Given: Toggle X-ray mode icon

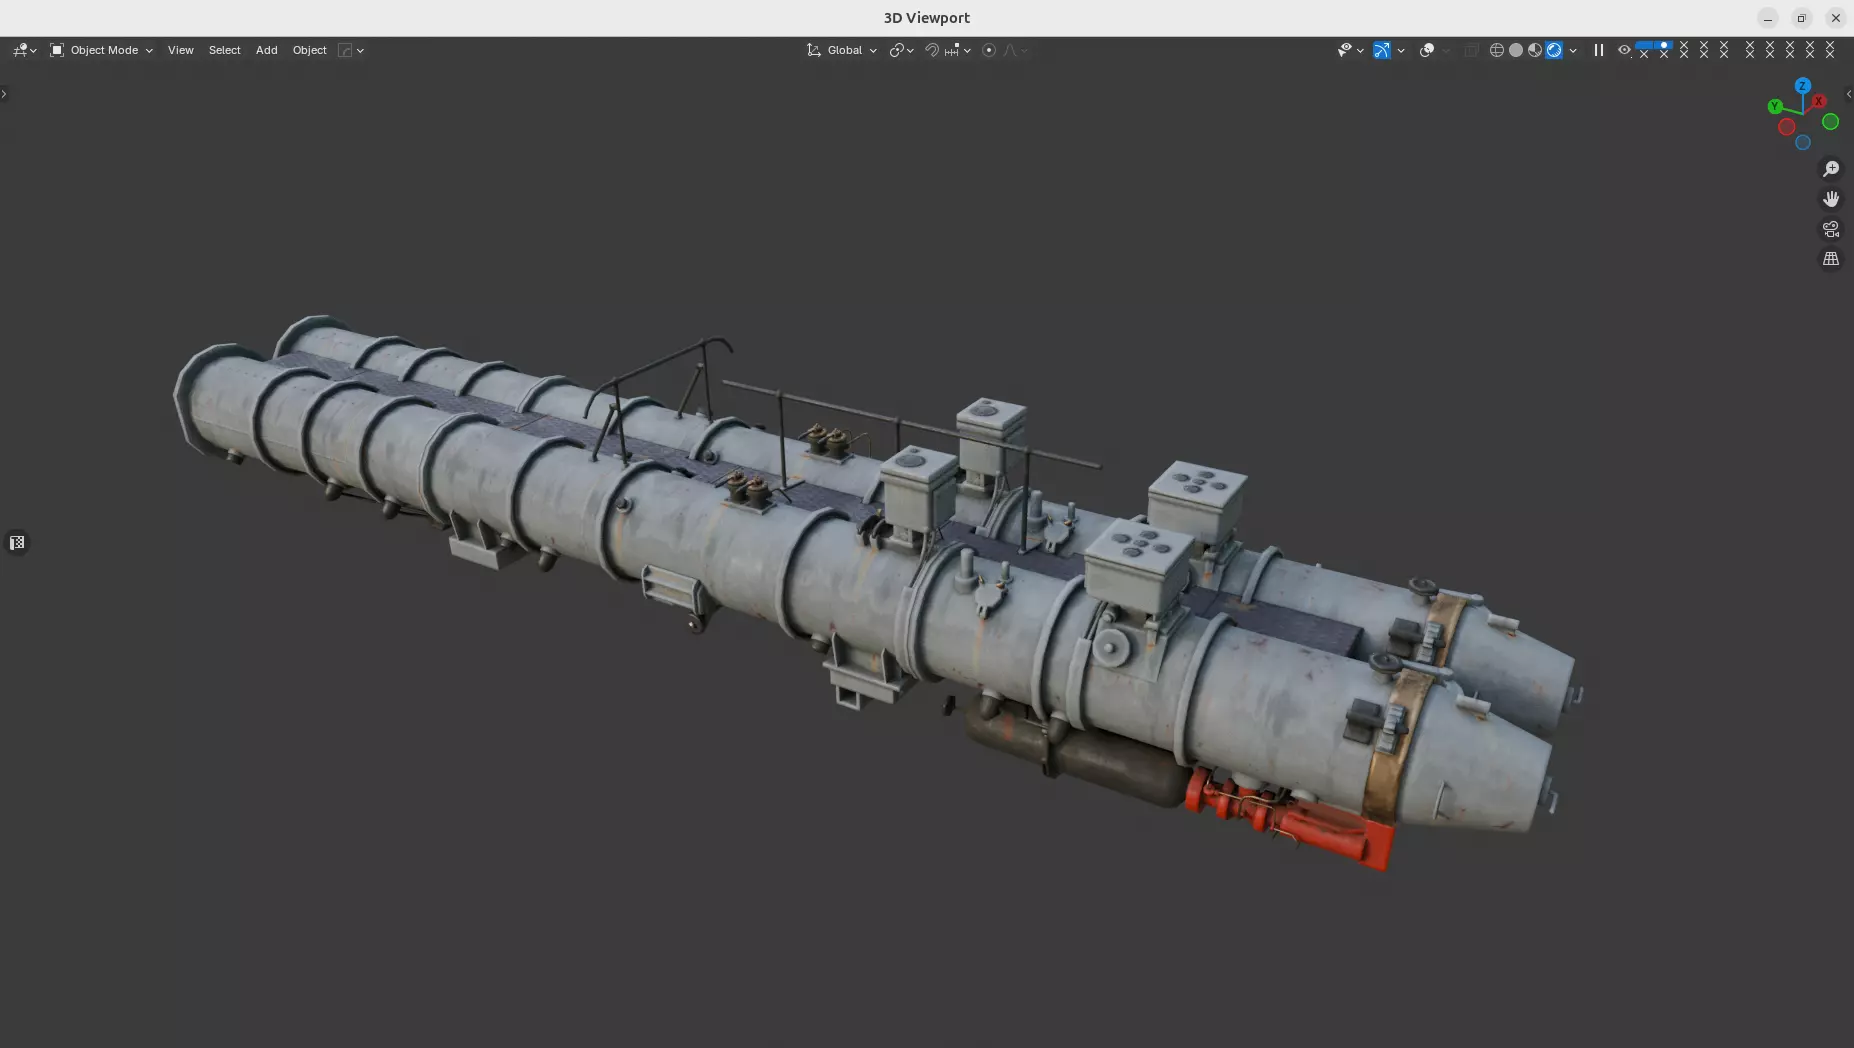Looking at the screenshot, I should (x=1471, y=50).
